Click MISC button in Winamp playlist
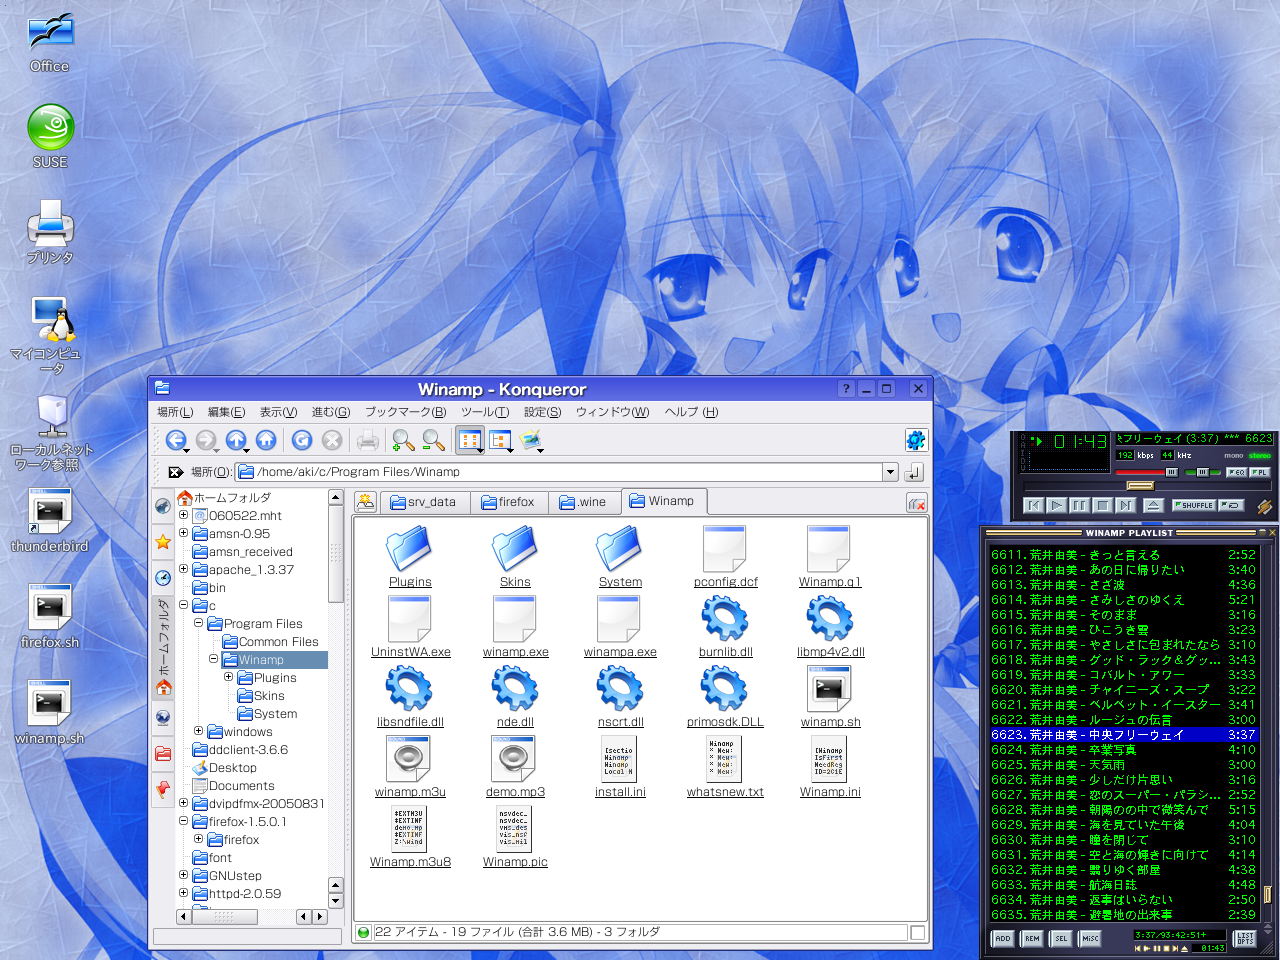Viewport: 1280px width, 960px height. 1090,938
